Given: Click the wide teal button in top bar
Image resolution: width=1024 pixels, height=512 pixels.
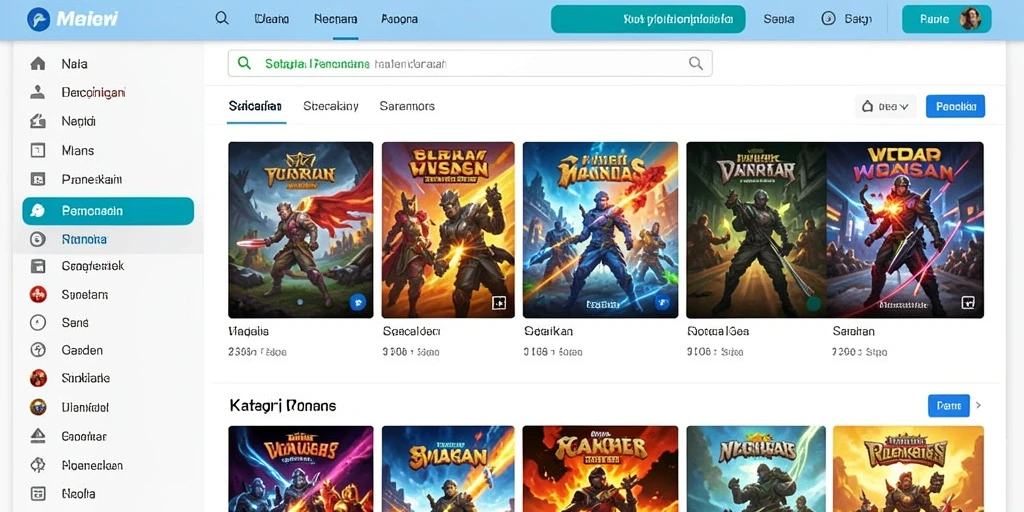Looking at the screenshot, I should [x=648, y=19].
